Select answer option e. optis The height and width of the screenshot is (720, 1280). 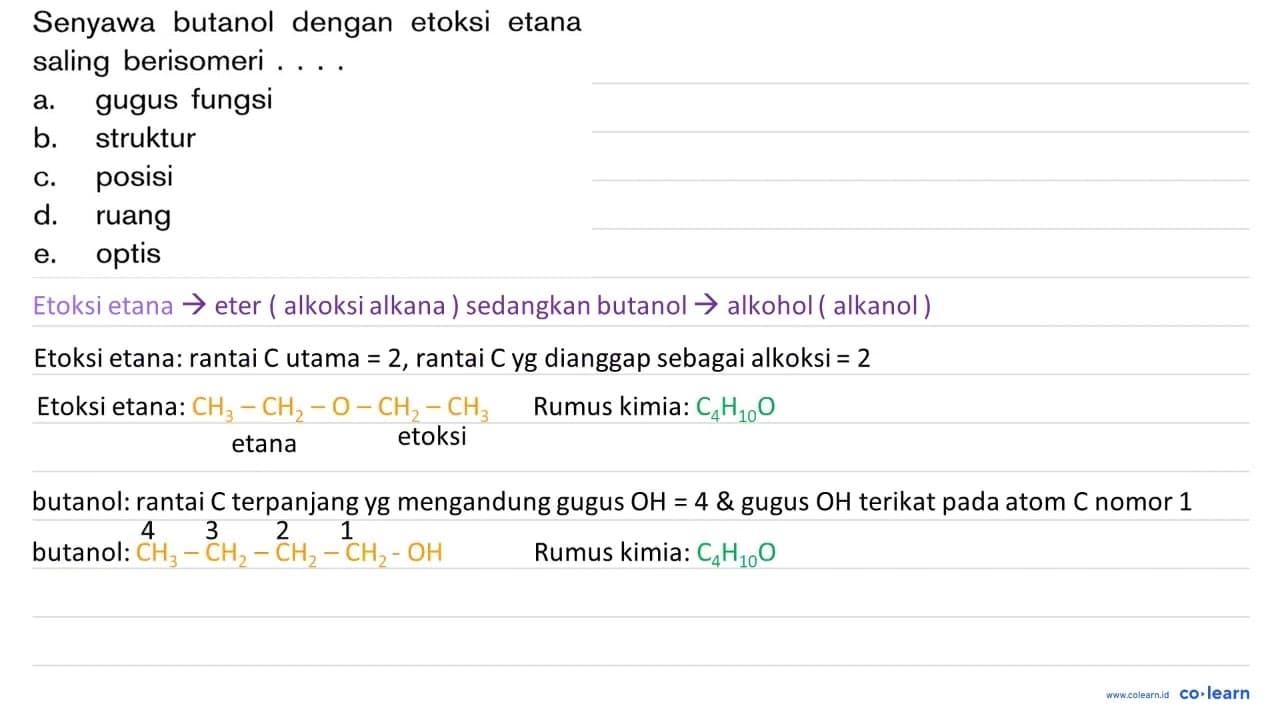point(97,254)
